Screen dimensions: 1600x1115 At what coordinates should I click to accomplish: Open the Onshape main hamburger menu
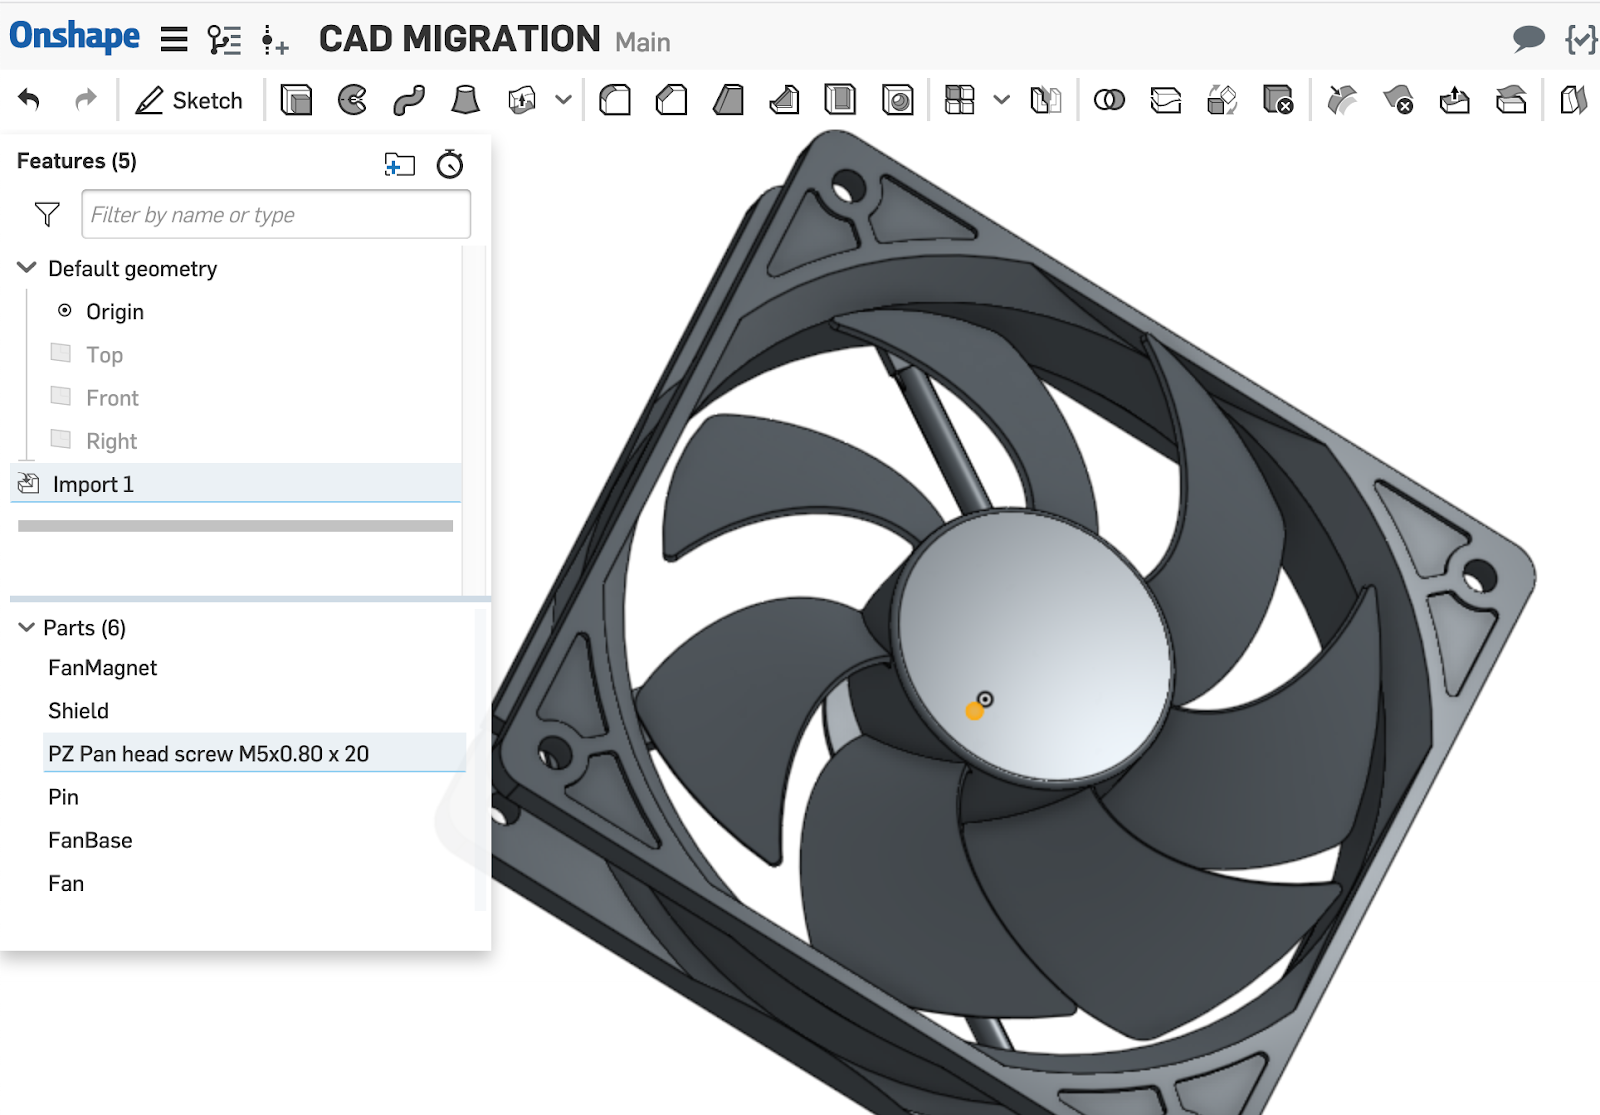(x=174, y=40)
